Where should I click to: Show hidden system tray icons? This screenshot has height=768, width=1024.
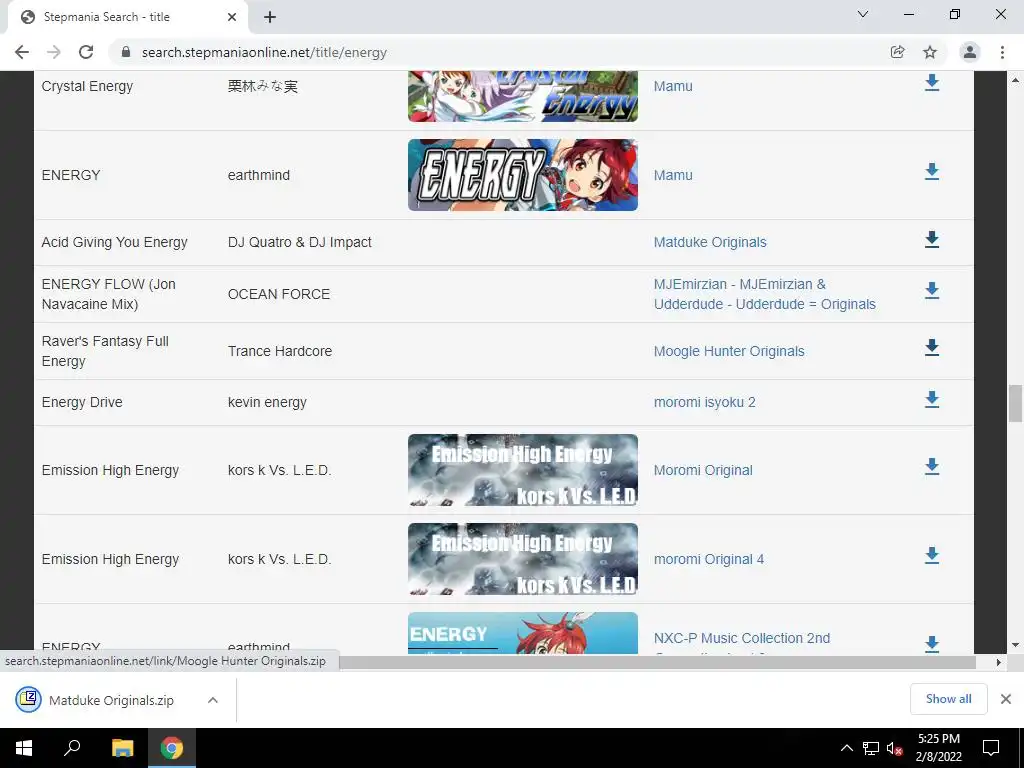pyautogui.click(x=846, y=748)
